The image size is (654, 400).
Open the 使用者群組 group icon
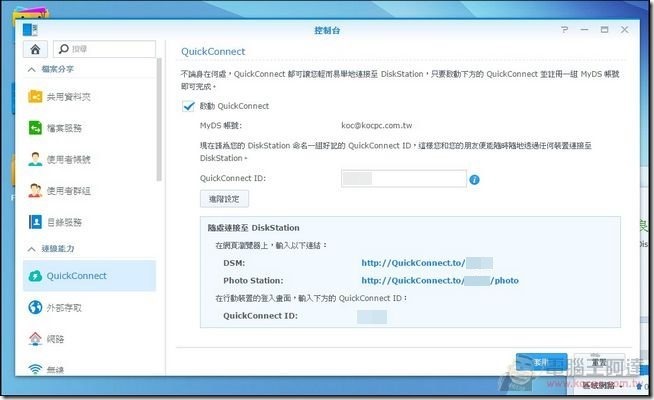35,191
